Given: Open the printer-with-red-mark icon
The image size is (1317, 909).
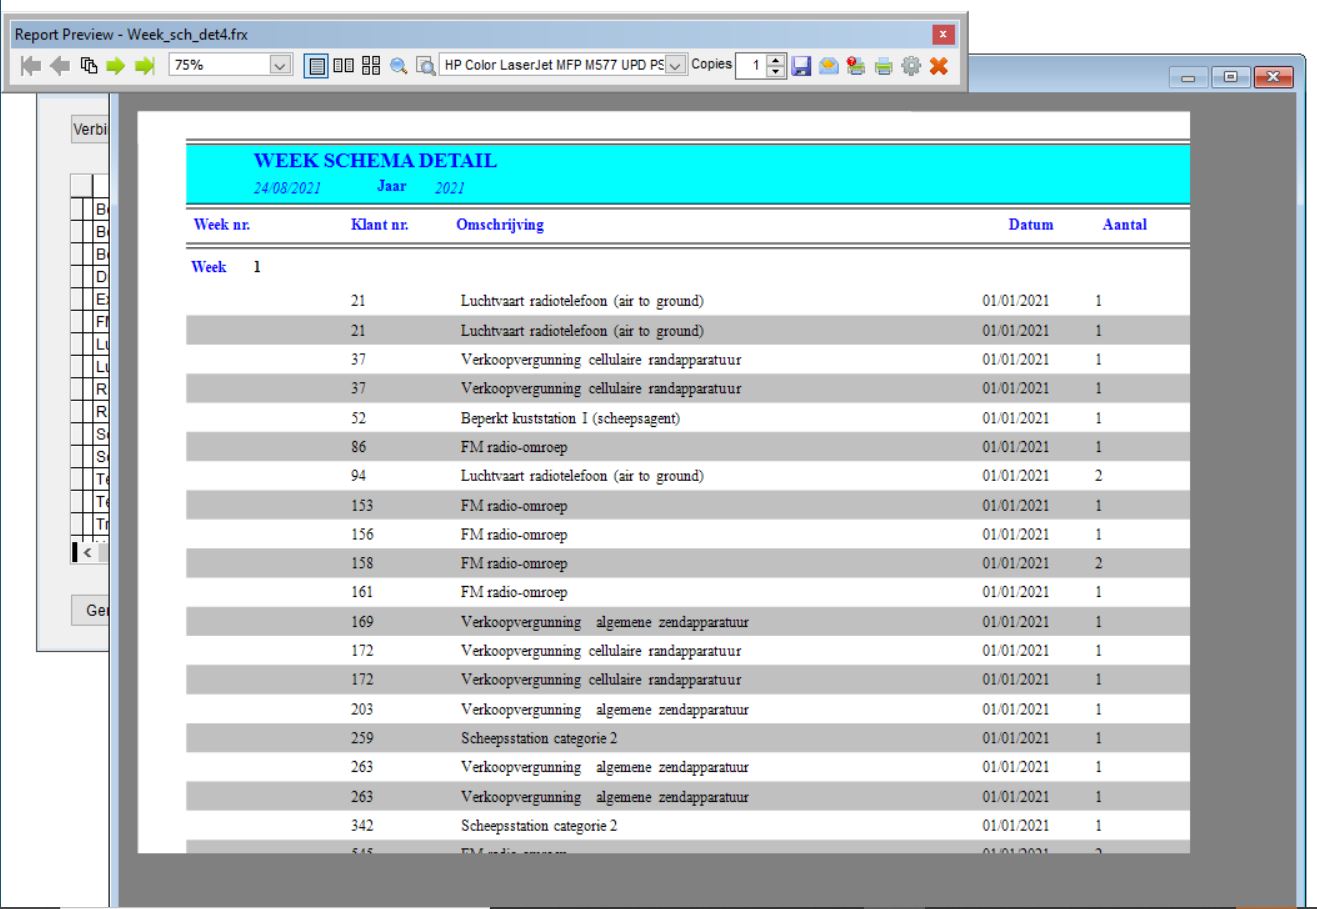Looking at the screenshot, I should pos(856,66).
